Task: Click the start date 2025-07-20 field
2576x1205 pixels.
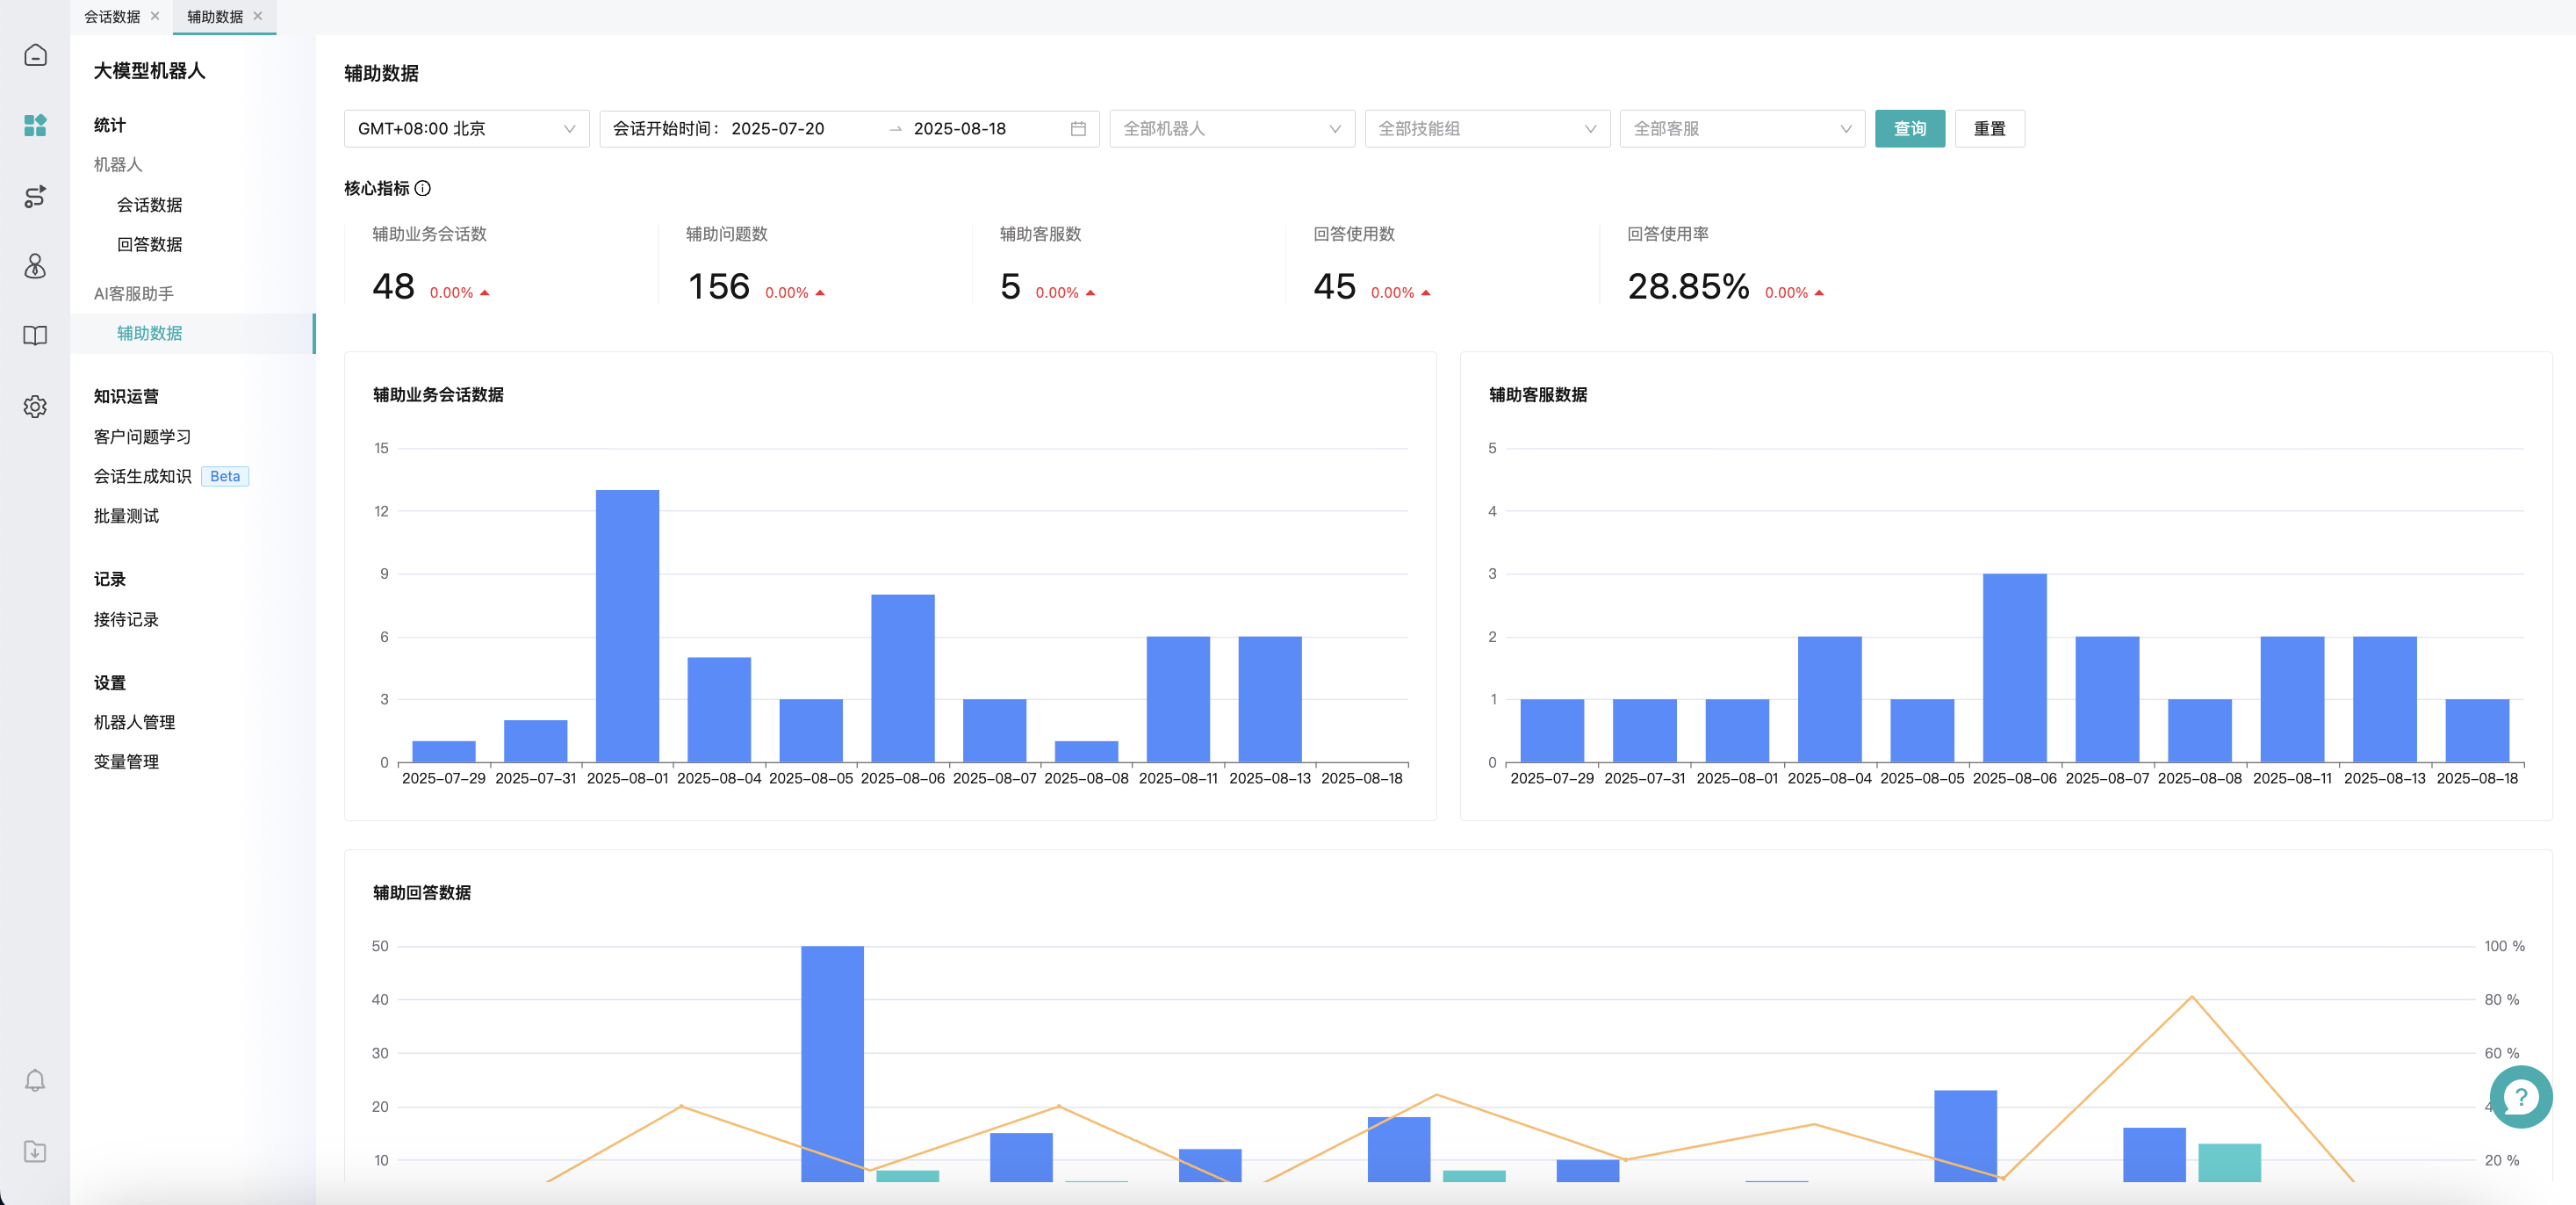Action: pyautogui.click(x=778, y=129)
